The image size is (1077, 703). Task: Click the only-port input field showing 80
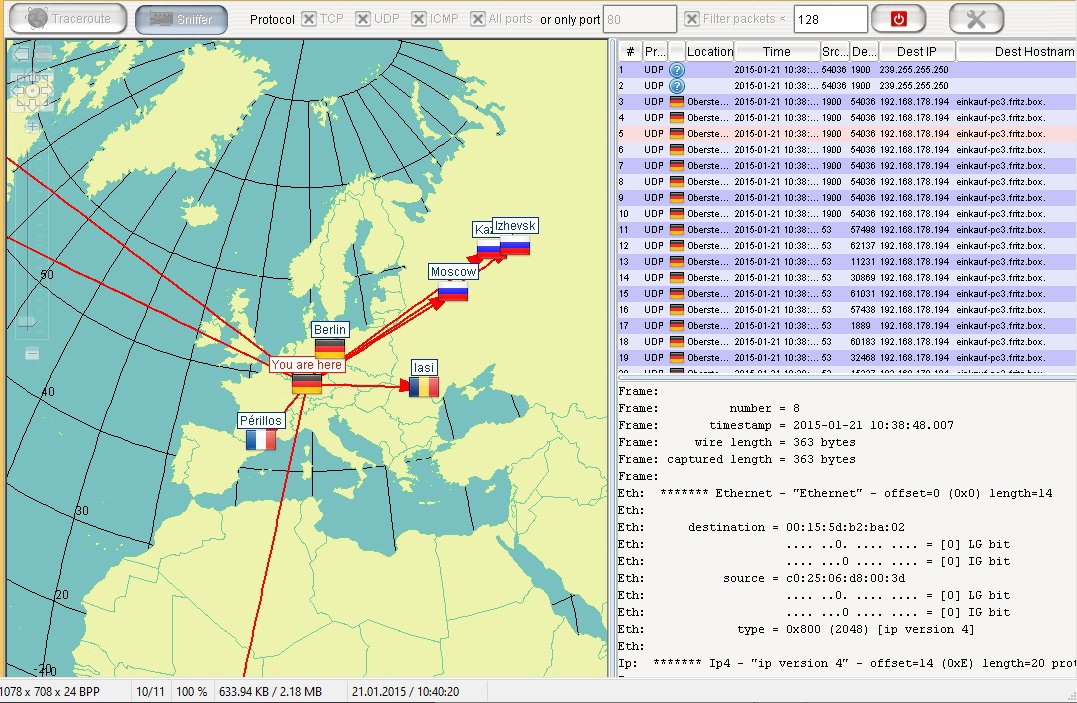point(640,19)
